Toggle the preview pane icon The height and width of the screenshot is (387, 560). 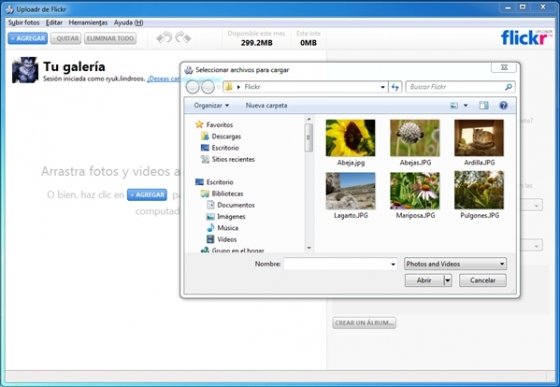tap(484, 105)
